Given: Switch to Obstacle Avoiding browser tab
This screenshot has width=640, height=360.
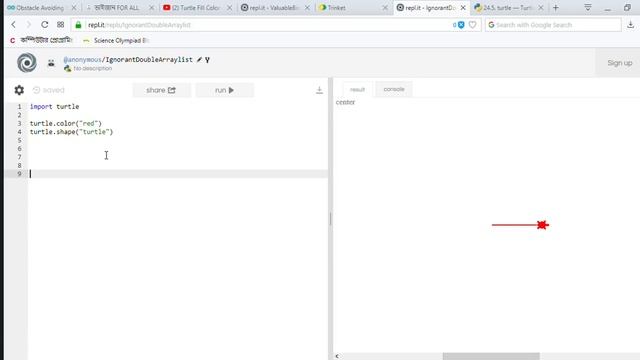Looking at the screenshot, I should [40, 8].
